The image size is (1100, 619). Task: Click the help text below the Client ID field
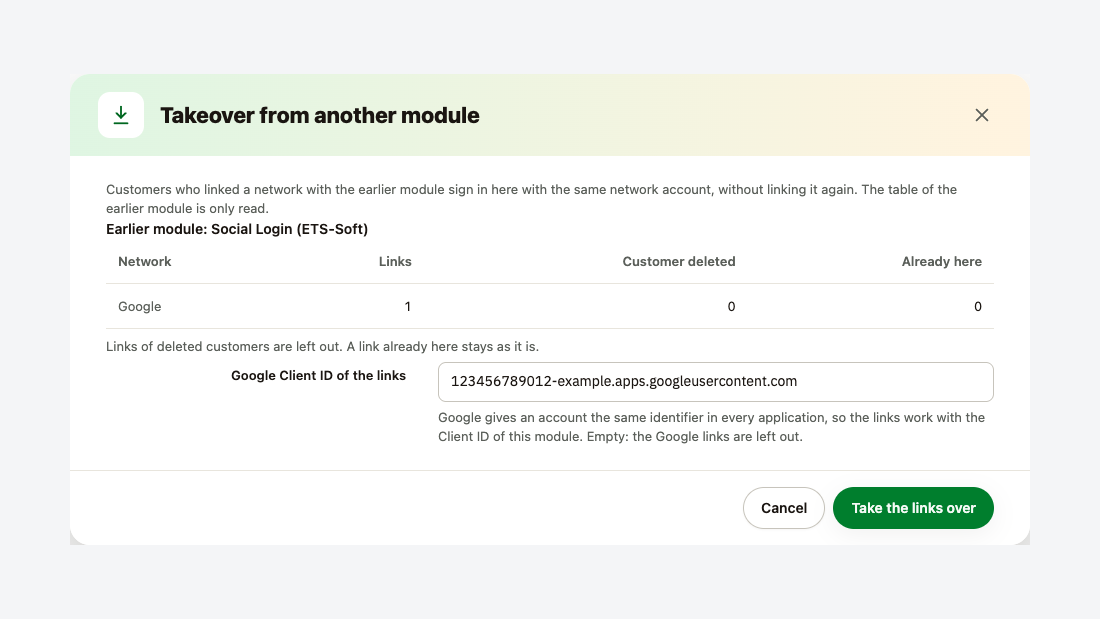tap(711, 427)
